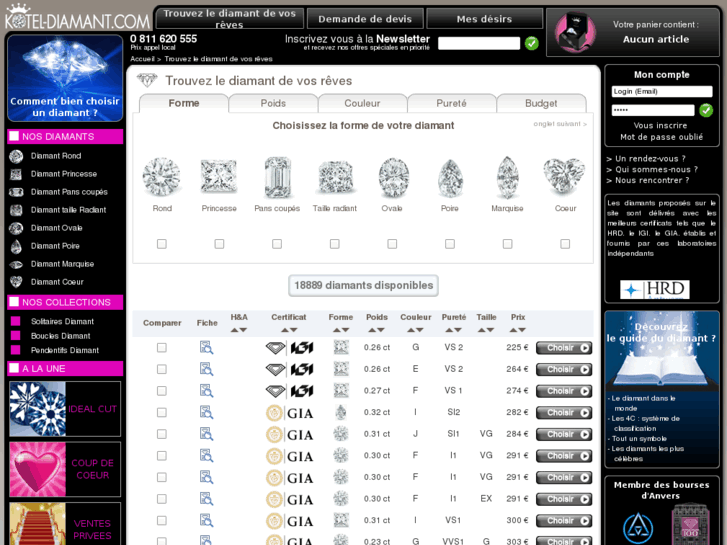
Task: Select the Rond diamond shape image
Action: click(x=161, y=177)
